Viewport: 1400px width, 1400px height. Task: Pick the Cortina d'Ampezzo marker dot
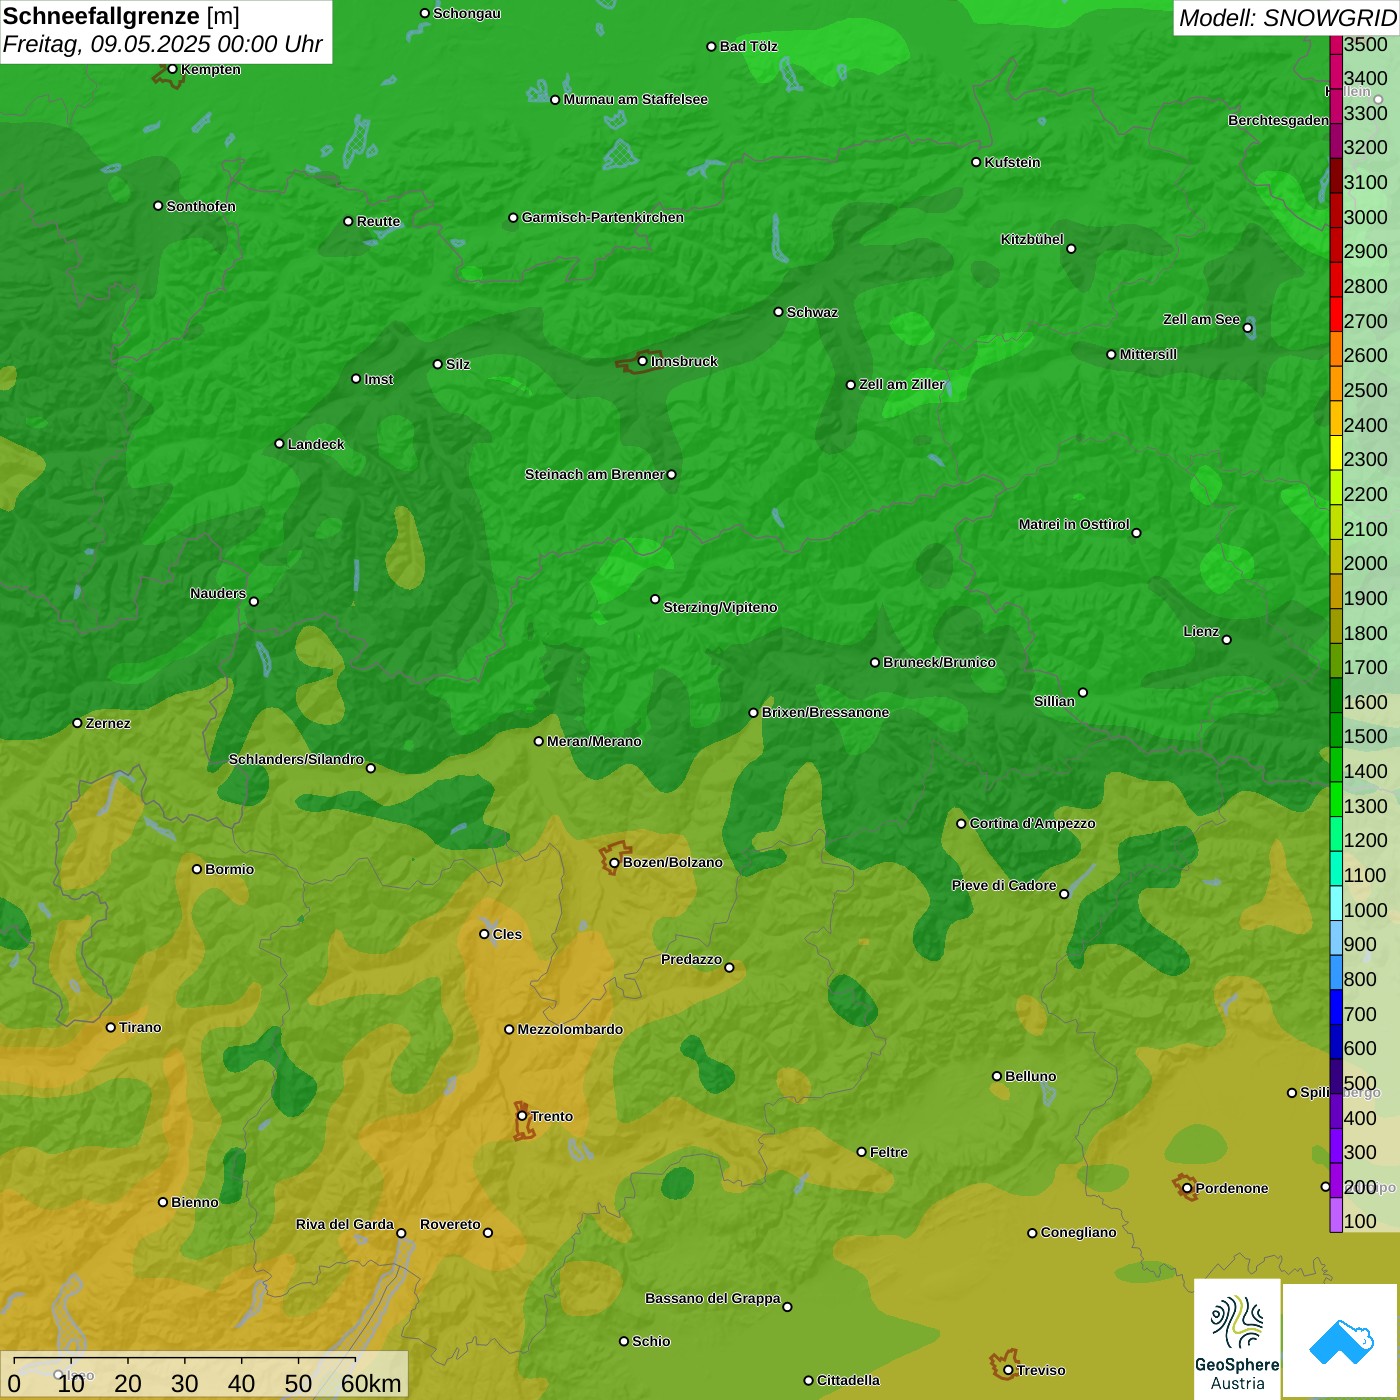pos(962,824)
